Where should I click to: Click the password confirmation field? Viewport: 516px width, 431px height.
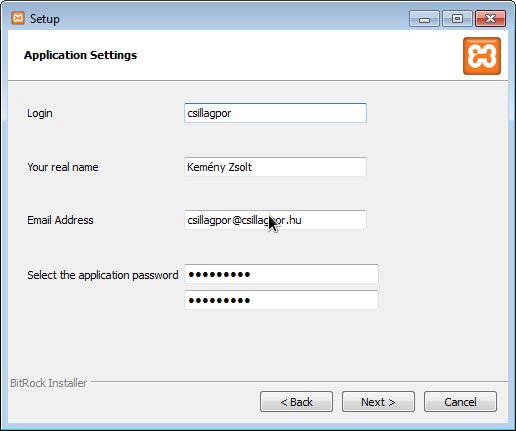[281, 300]
